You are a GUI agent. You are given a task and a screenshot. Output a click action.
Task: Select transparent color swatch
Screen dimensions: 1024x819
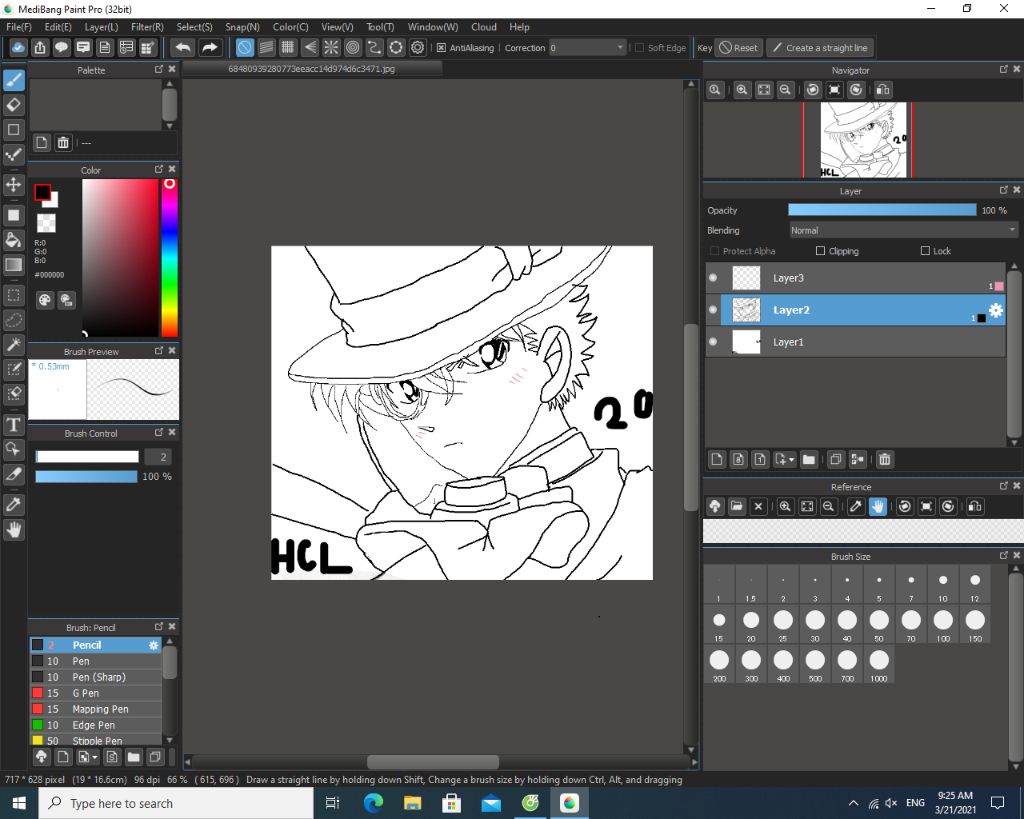(46, 223)
